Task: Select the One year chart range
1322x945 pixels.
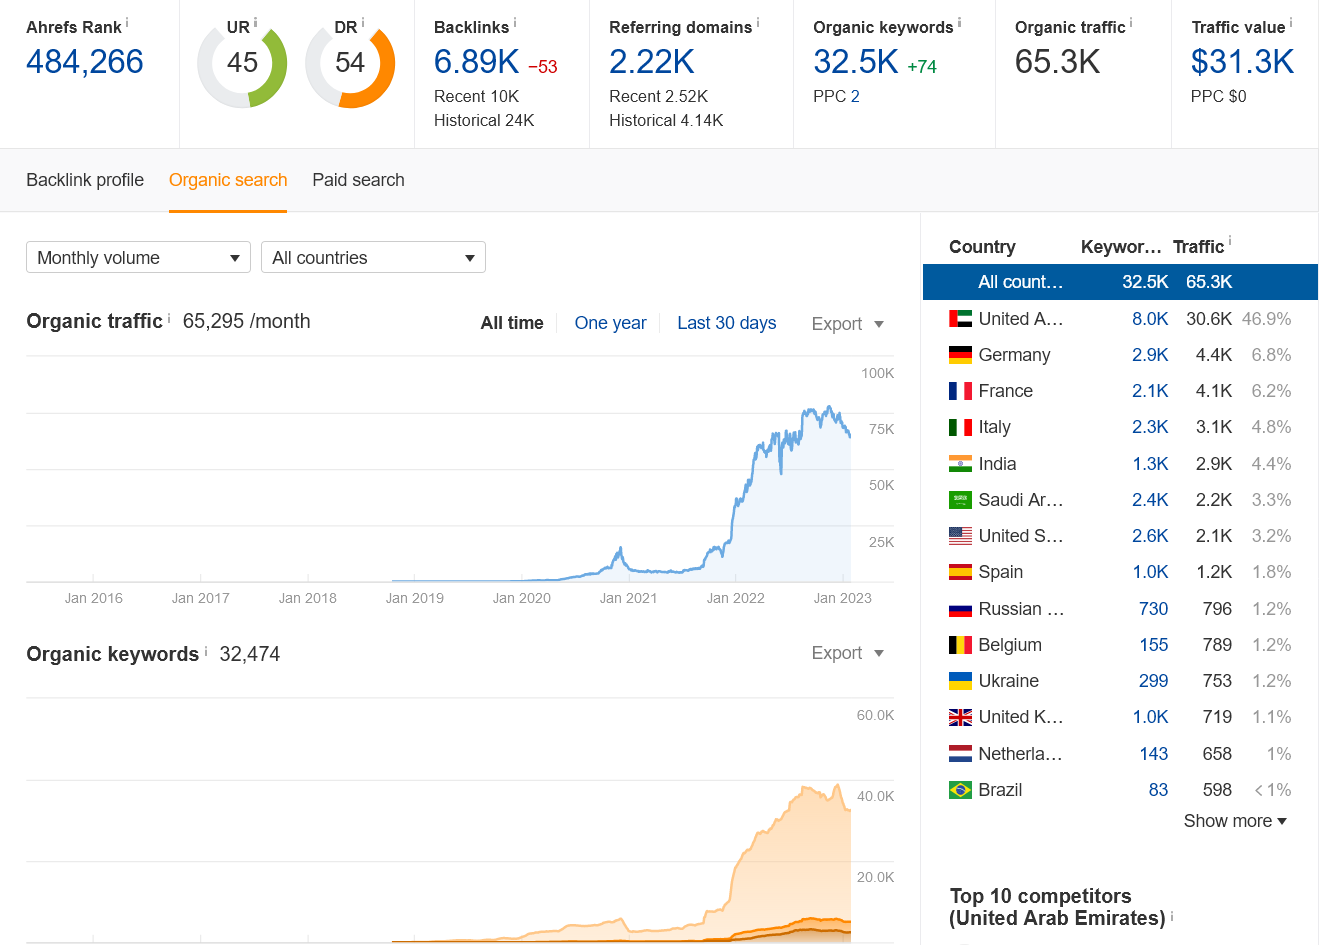Action: click(610, 323)
